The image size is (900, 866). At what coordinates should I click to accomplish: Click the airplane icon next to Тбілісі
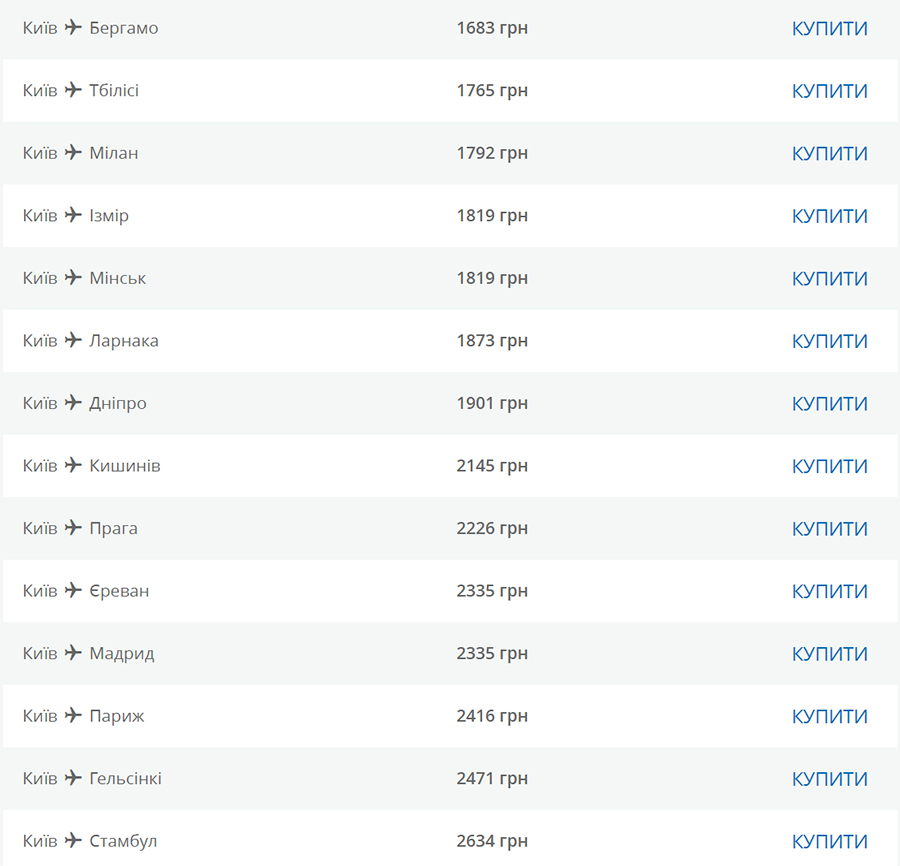click(x=73, y=90)
